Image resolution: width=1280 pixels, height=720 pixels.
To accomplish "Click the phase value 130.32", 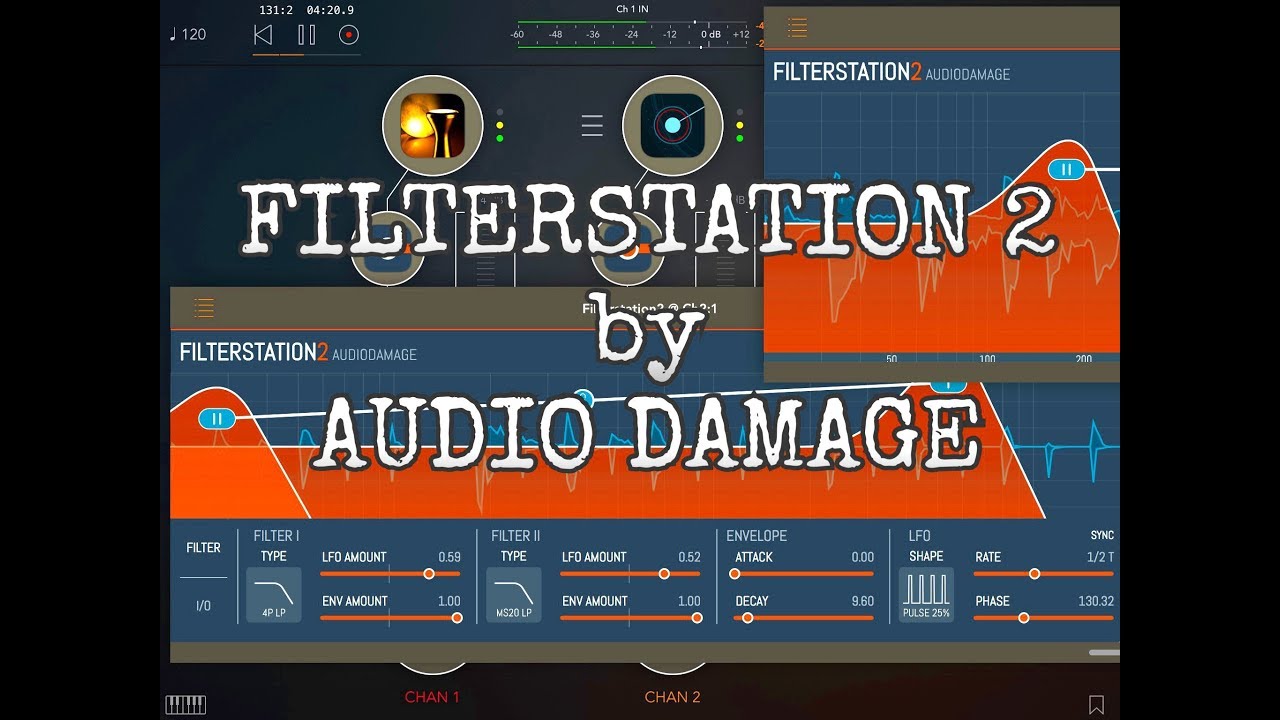I will coord(1095,601).
